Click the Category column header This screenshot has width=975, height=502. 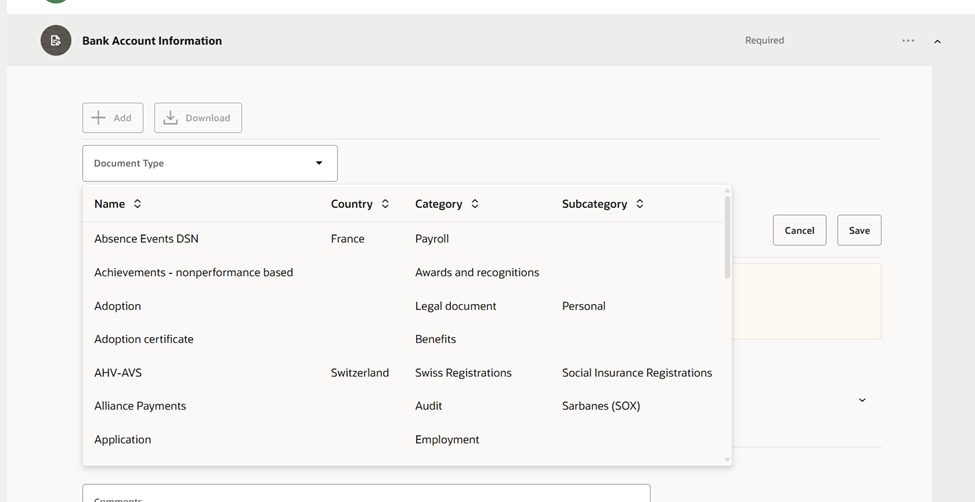(x=439, y=204)
